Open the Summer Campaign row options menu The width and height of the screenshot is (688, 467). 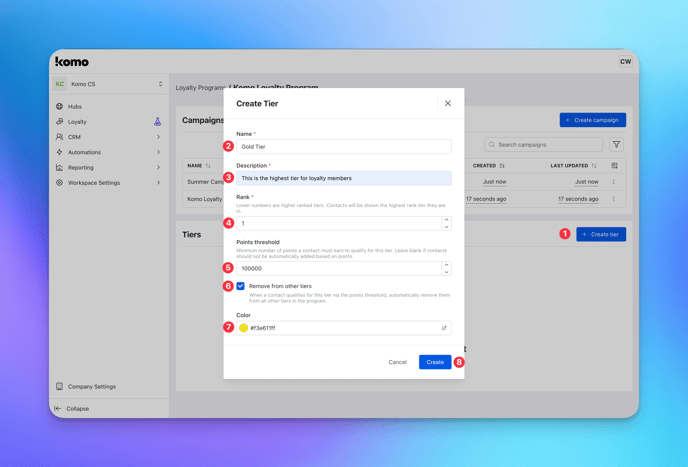pos(613,182)
